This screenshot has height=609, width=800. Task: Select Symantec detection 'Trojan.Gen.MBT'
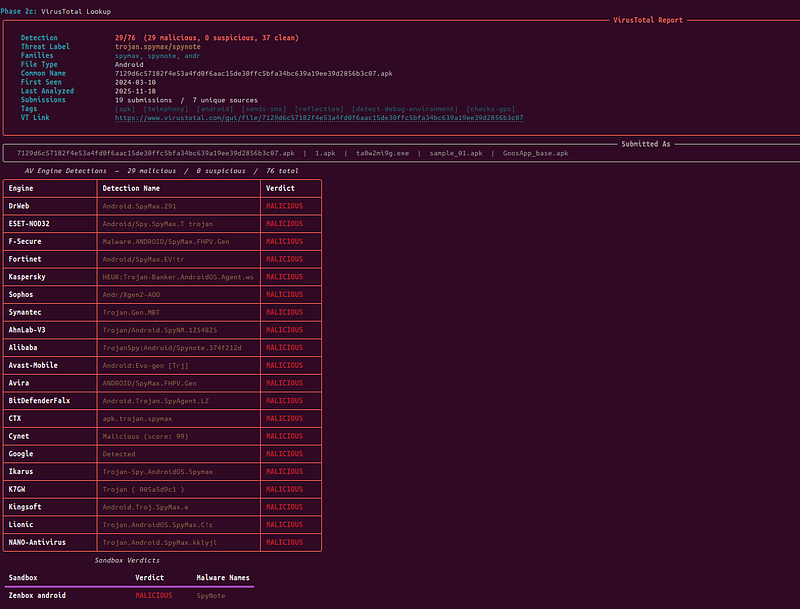click(x=131, y=312)
